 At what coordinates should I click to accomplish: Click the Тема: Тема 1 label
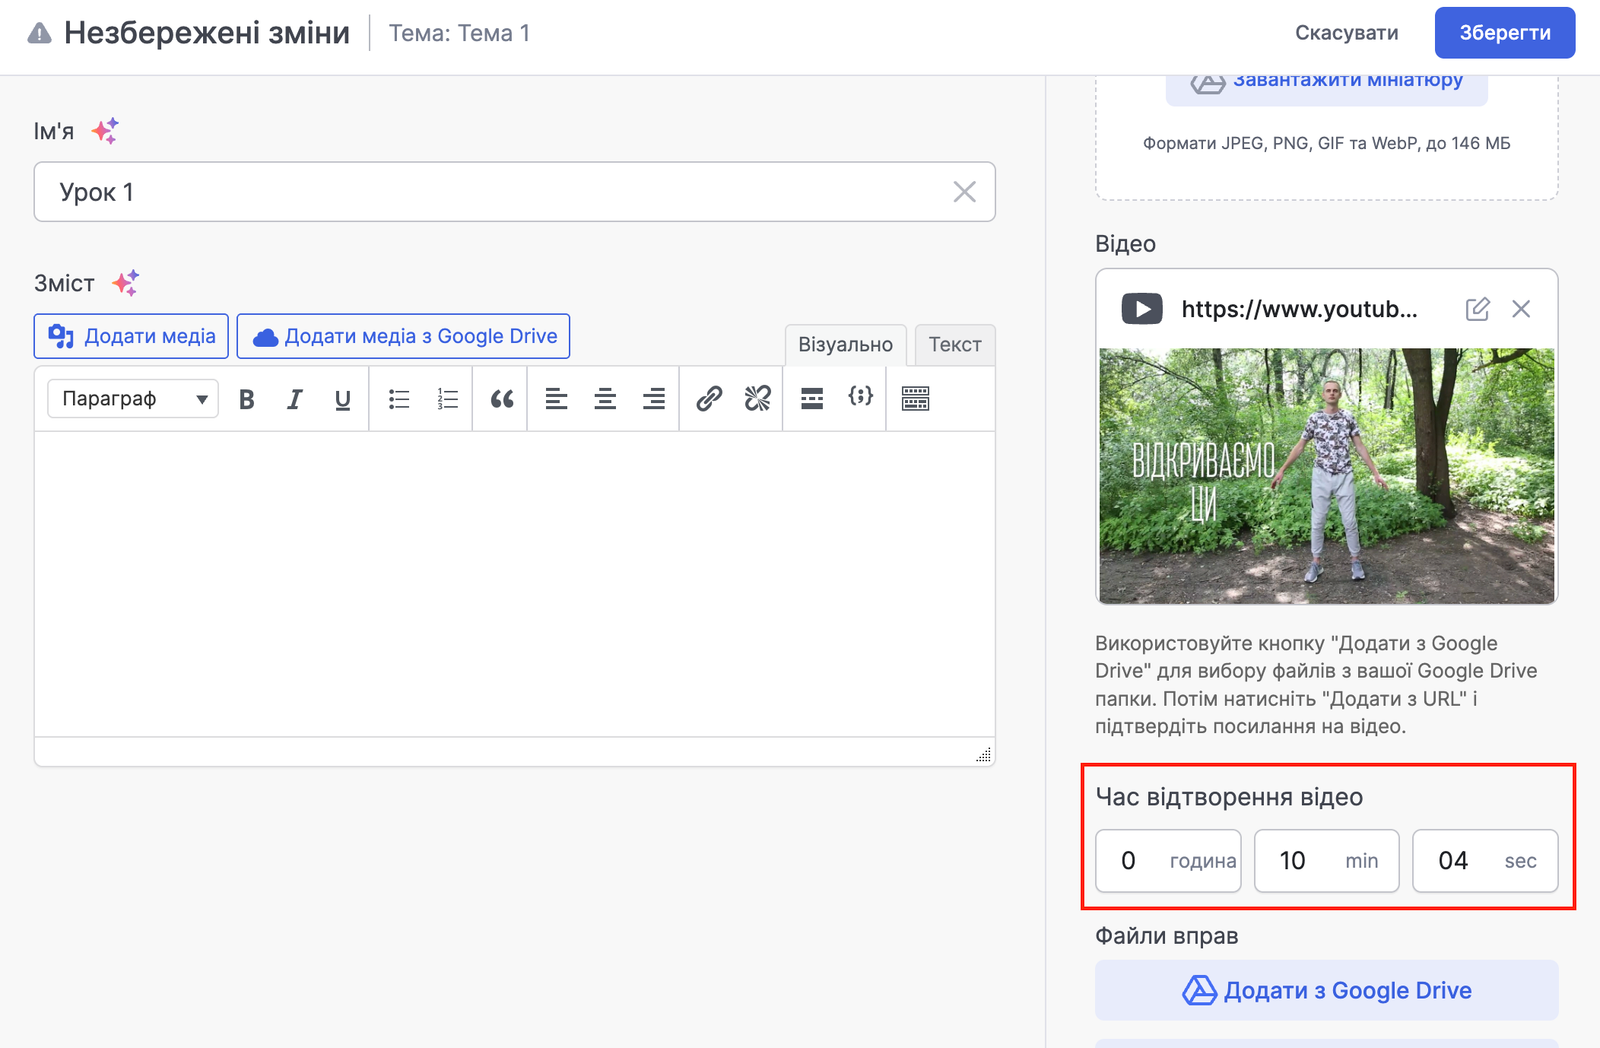(x=459, y=33)
